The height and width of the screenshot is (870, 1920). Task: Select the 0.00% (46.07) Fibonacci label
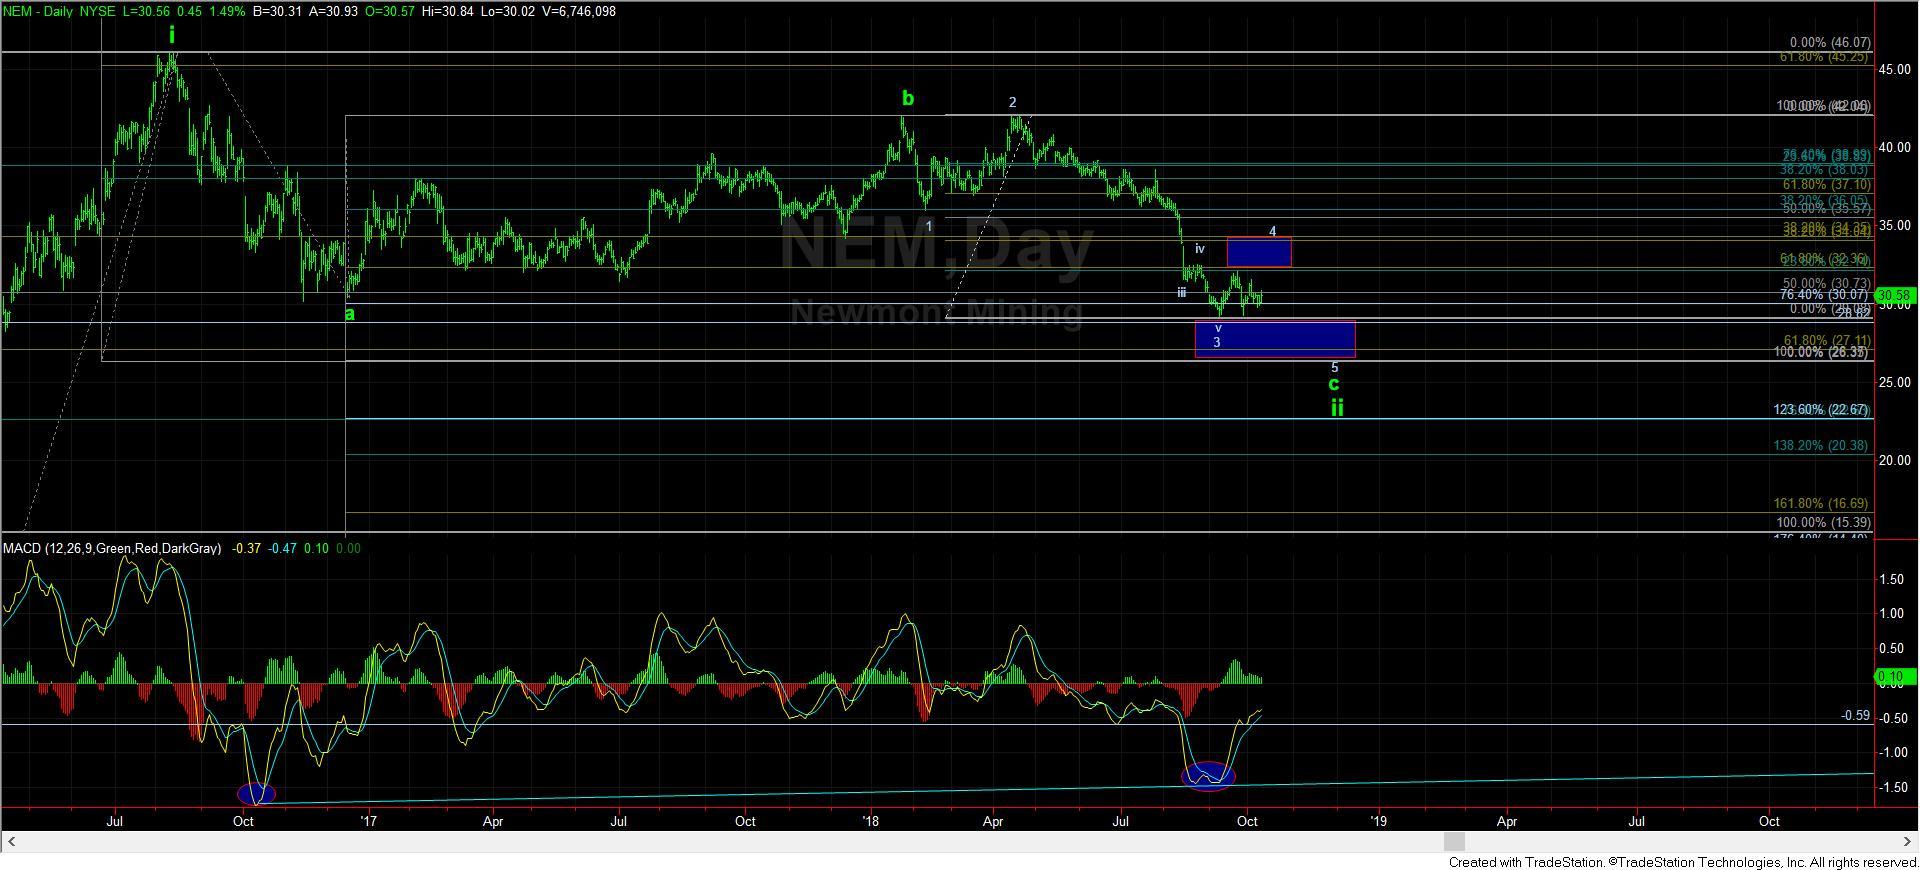1830,43
